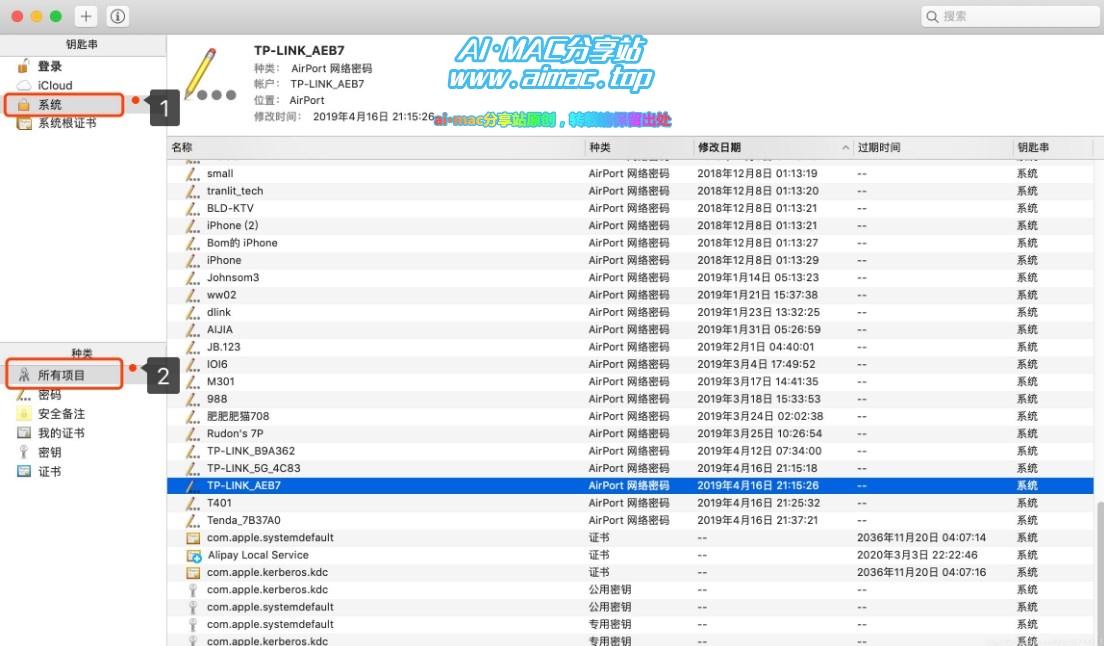The width and height of the screenshot is (1104, 646).
Task: Sort by the 种类 column header
Action: click(x=639, y=147)
